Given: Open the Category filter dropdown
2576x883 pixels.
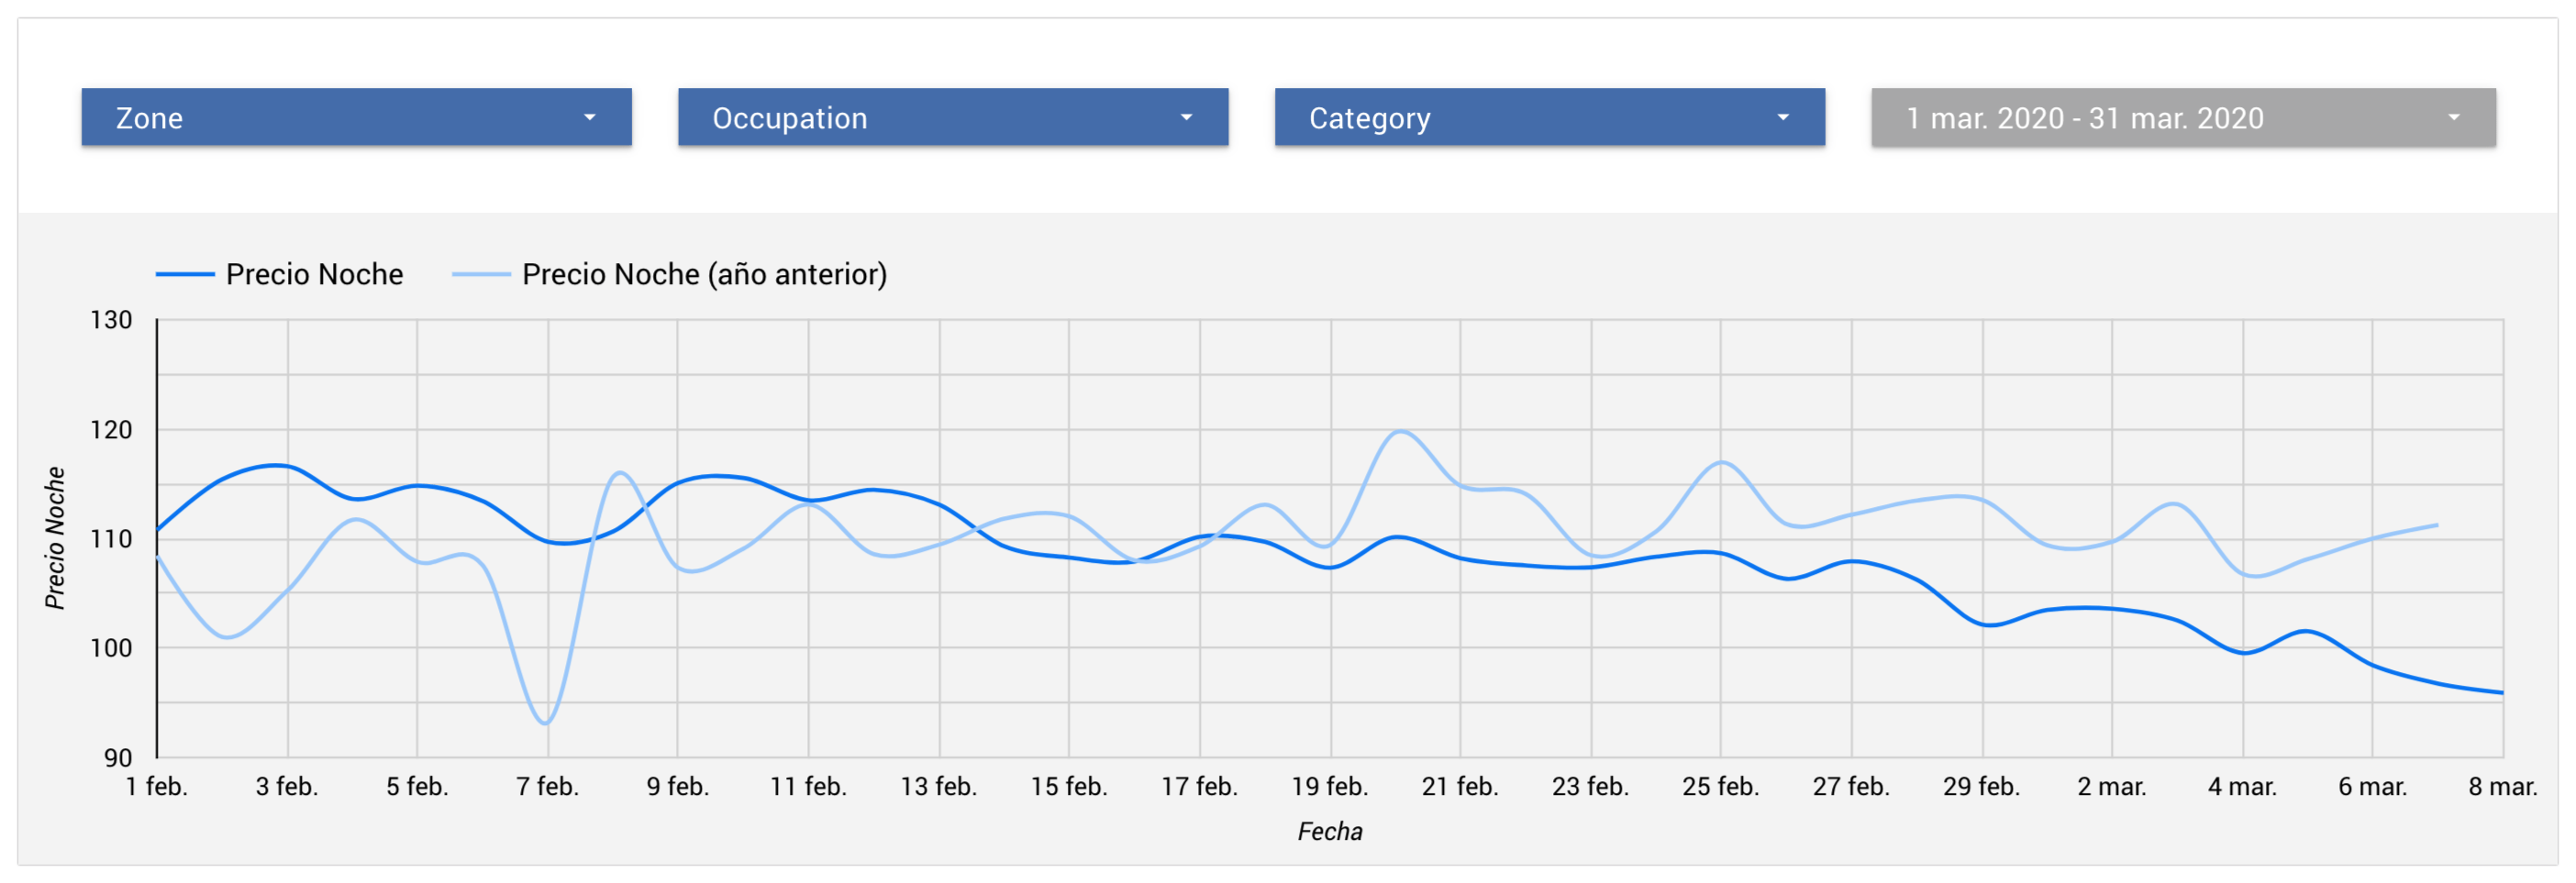Looking at the screenshot, I should (x=1550, y=117).
